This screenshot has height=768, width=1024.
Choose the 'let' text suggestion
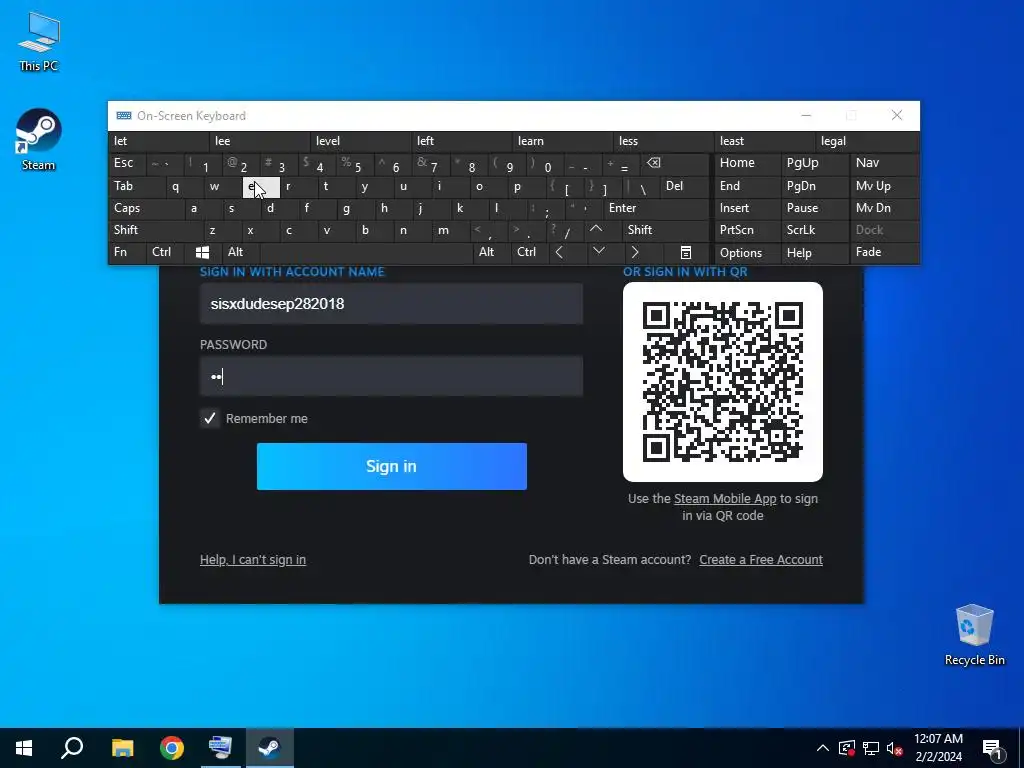coord(159,141)
